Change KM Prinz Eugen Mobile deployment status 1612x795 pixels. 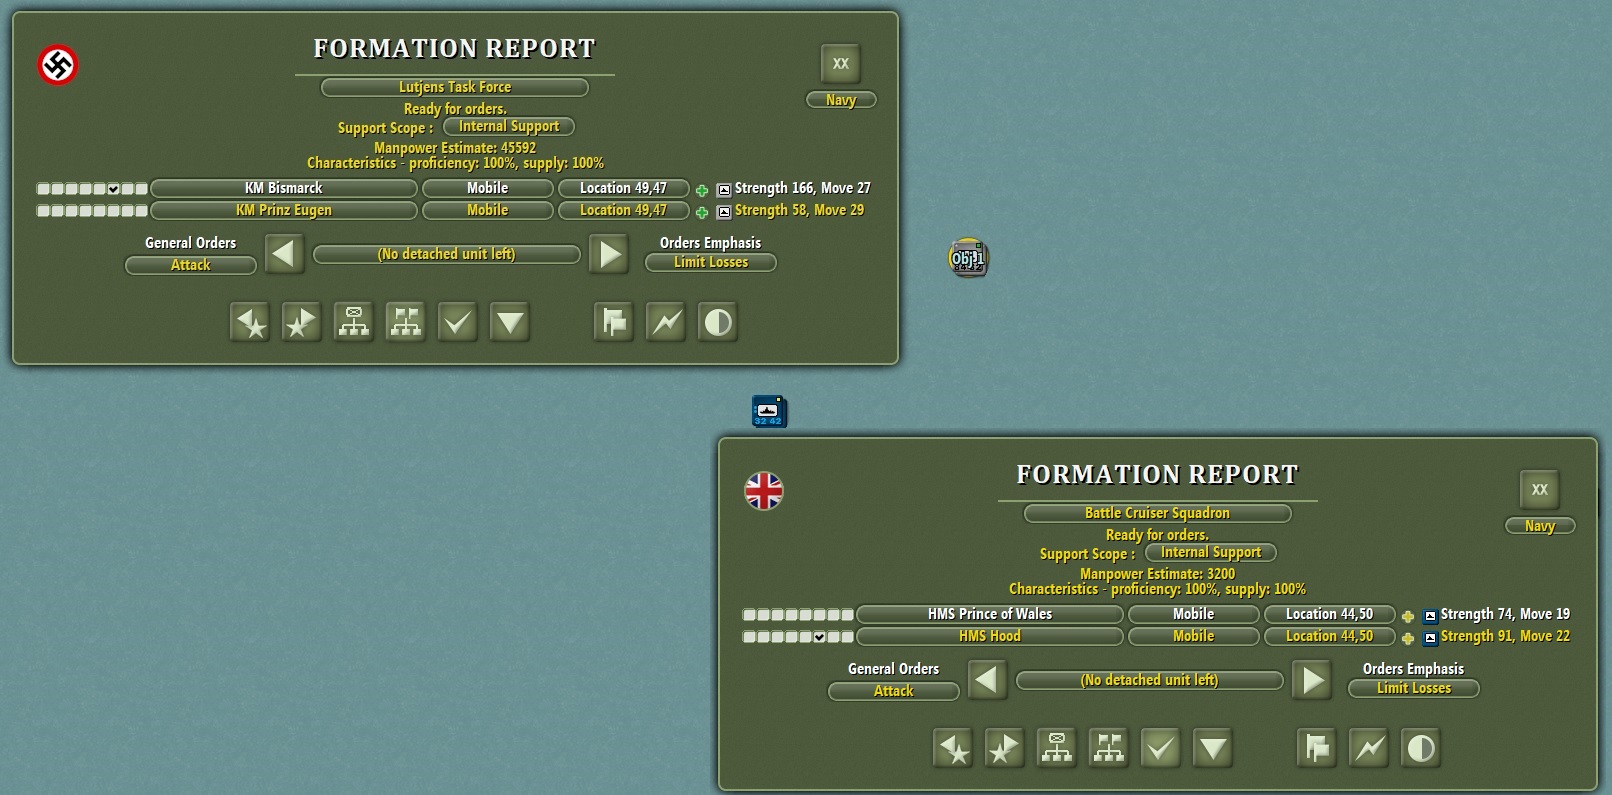[488, 210]
